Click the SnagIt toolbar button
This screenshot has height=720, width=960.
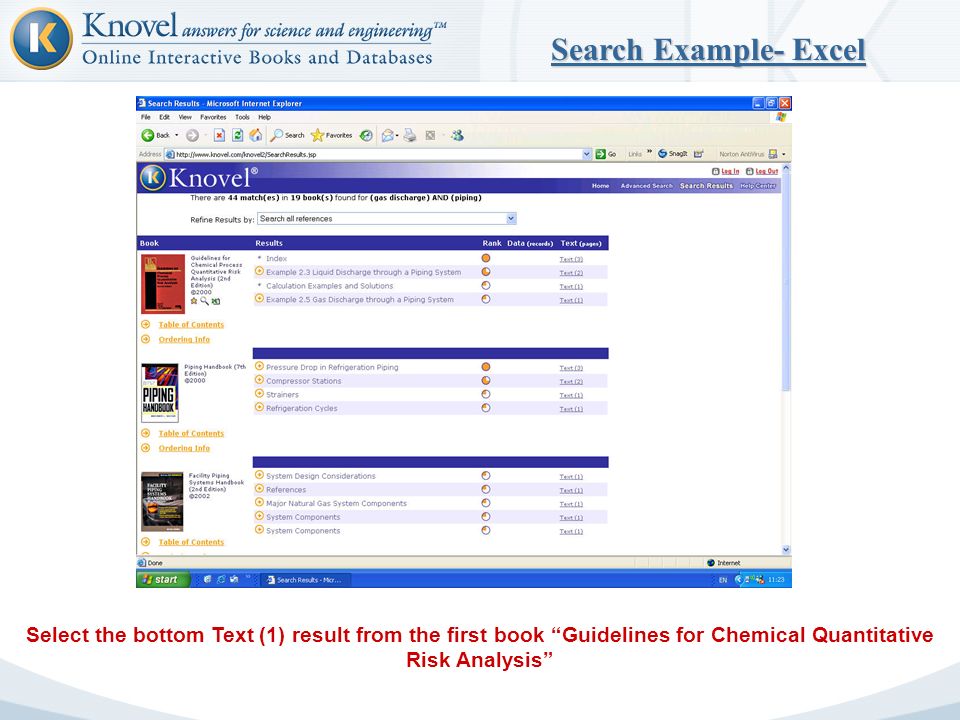point(673,154)
